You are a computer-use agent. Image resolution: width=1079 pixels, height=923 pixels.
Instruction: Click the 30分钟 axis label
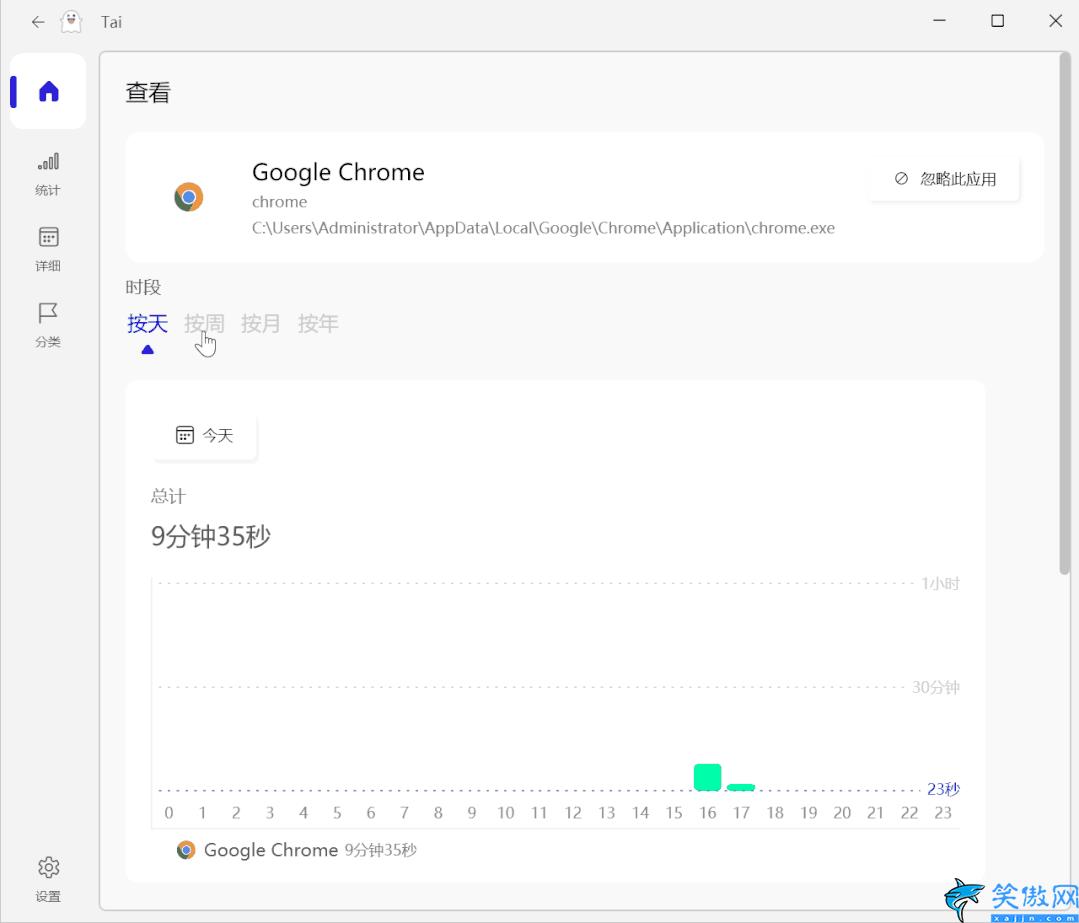[x=935, y=687]
